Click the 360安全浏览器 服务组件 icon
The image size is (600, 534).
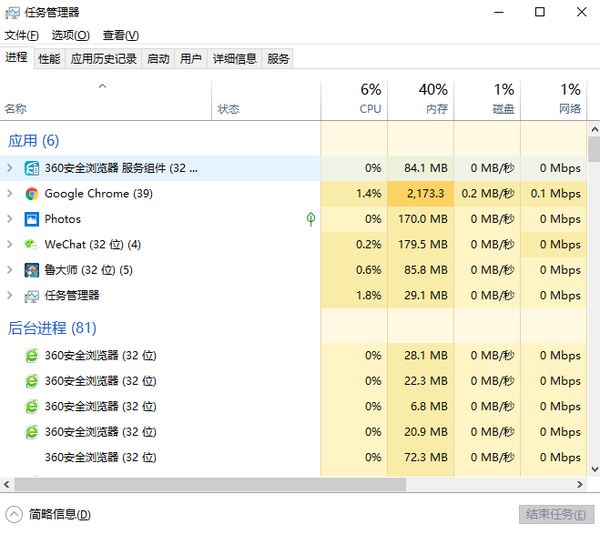(x=32, y=168)
